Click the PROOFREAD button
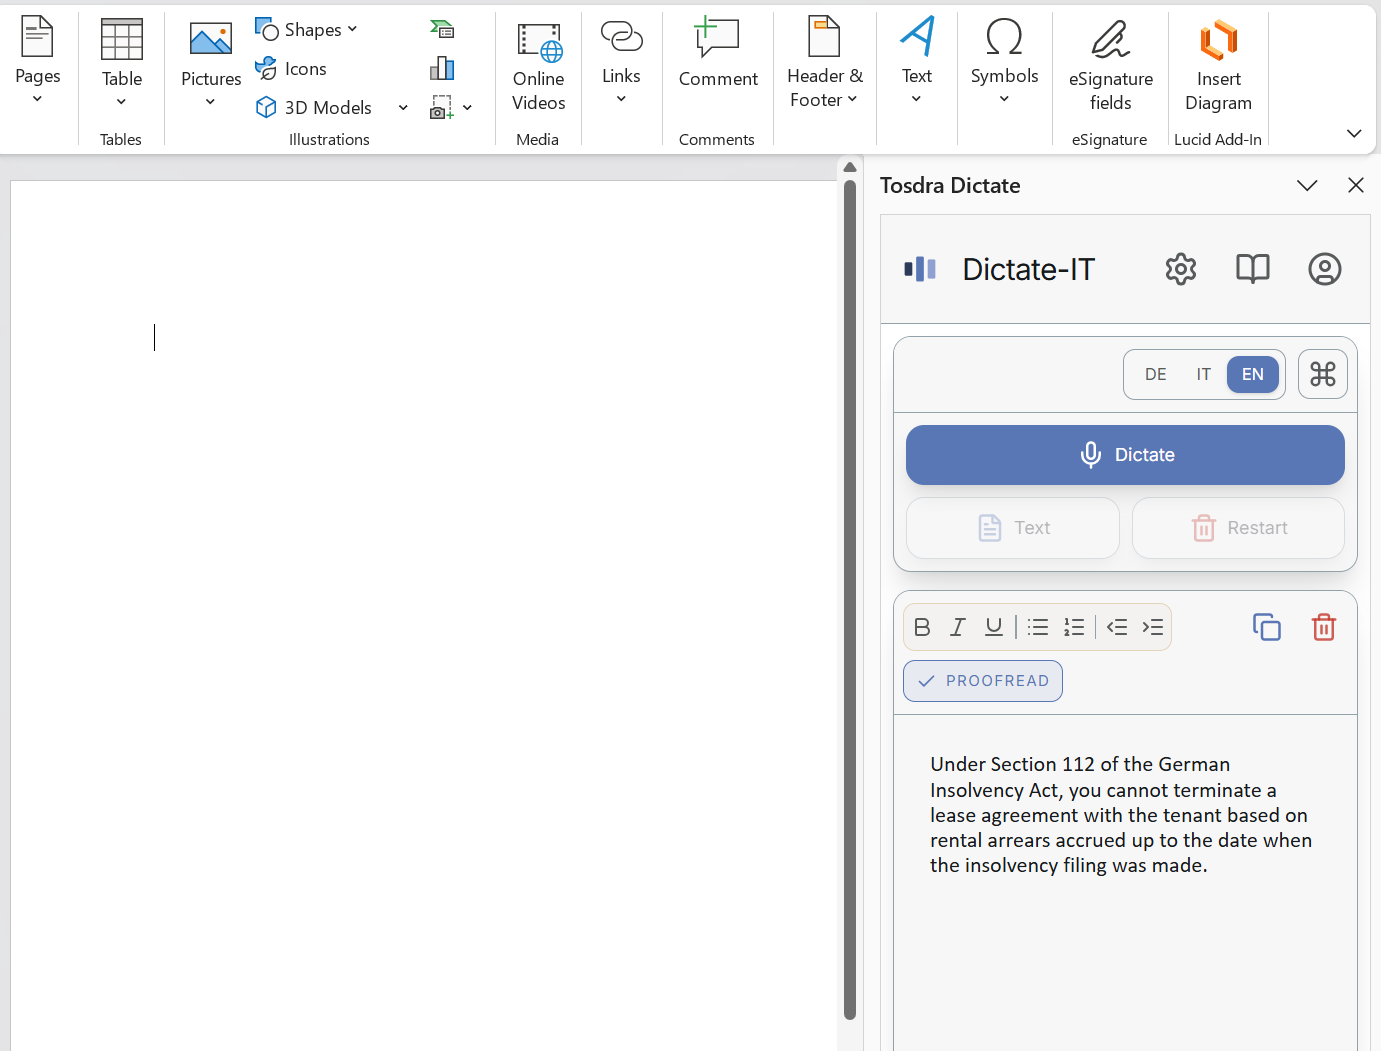The width and height of the screenshot is (1381, 1051). click(983, 681)
